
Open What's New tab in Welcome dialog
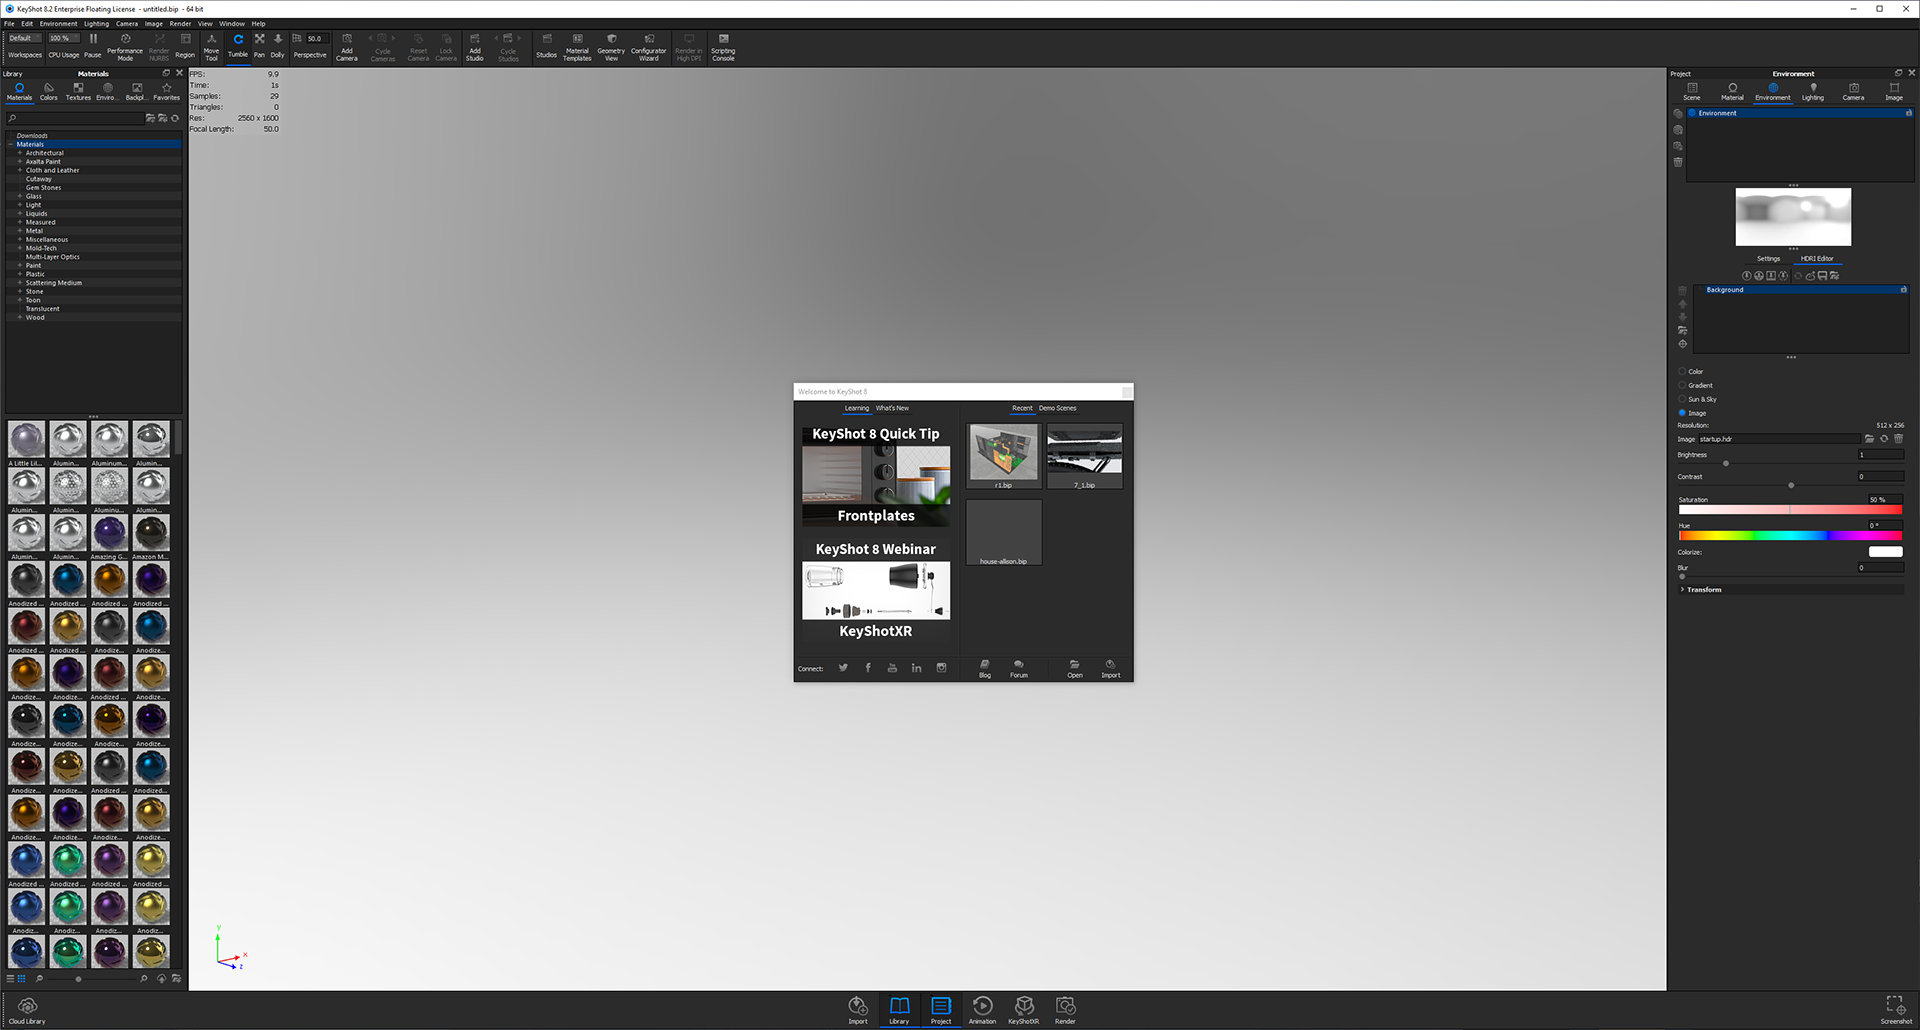pos(892,408)
